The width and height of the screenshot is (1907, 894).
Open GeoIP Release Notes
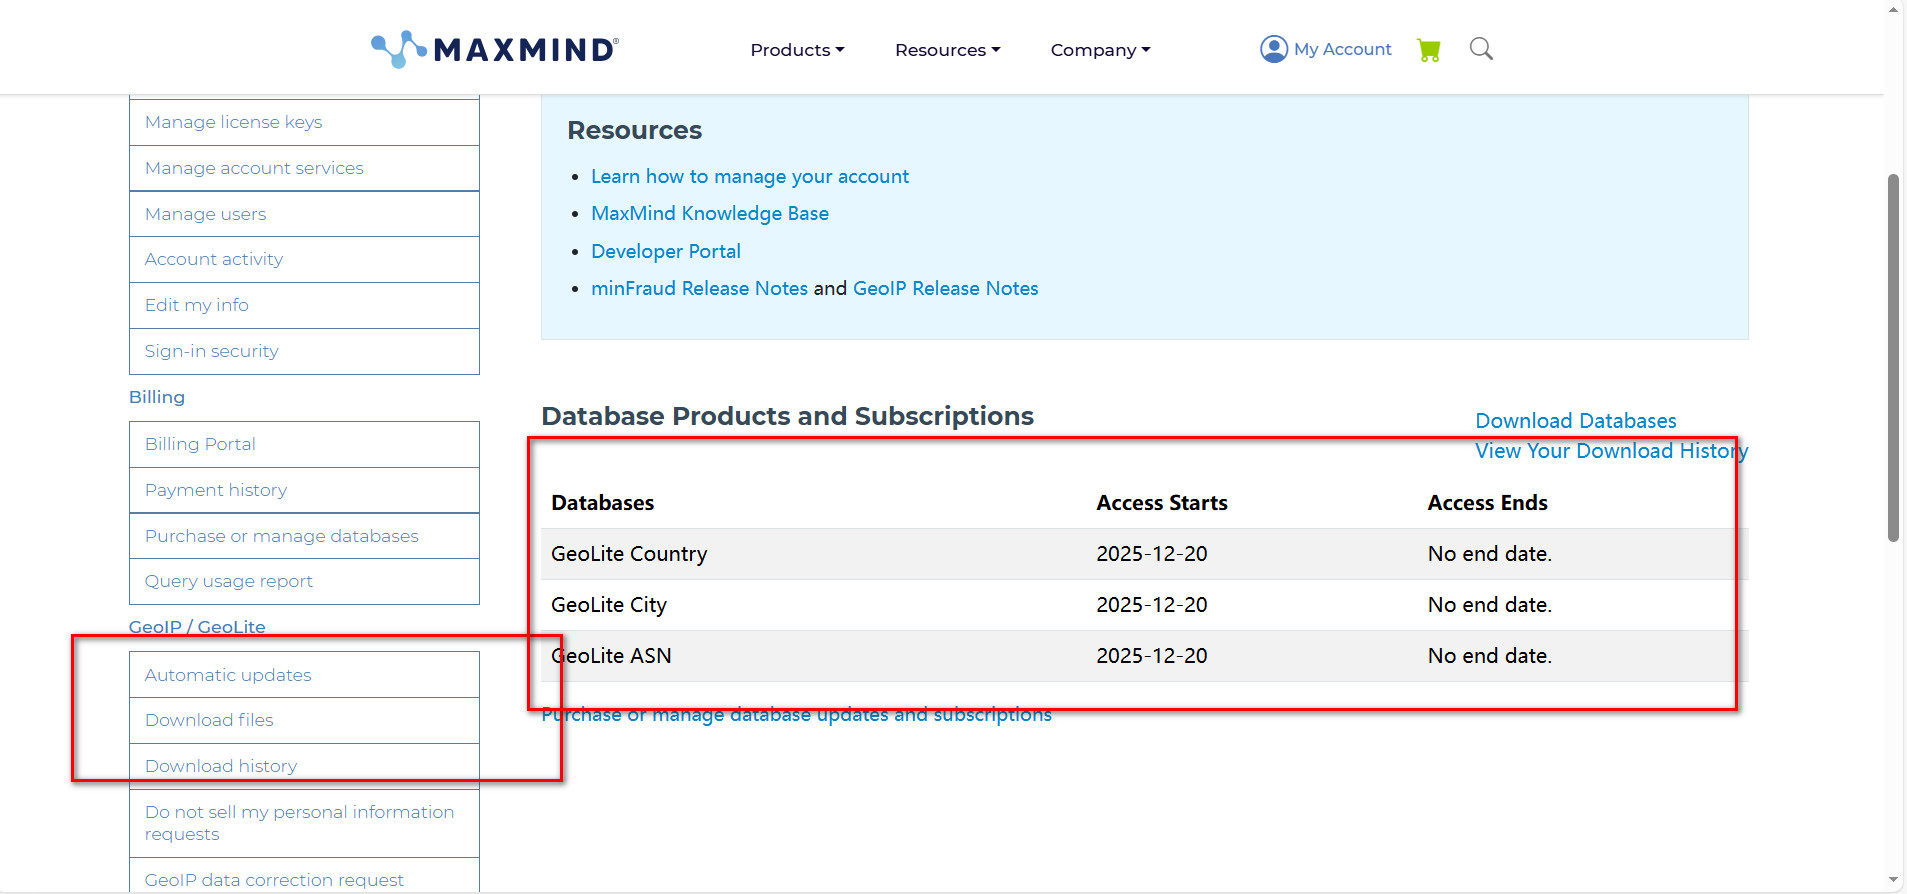tap(945, 288)
